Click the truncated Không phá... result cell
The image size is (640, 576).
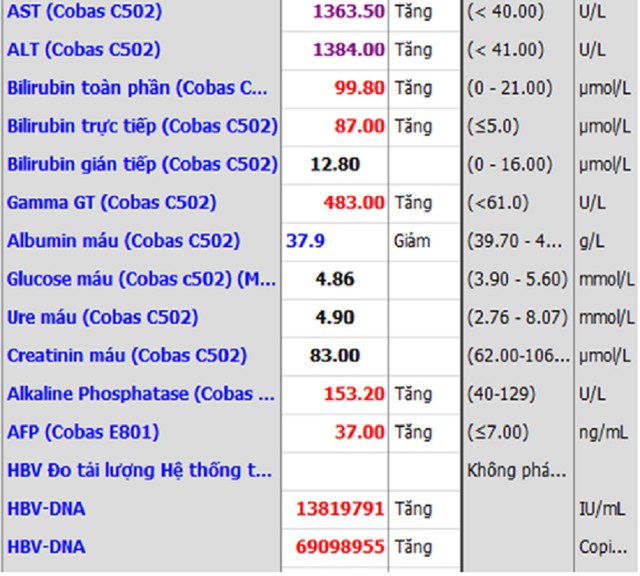pyautogui.click(x=516, y=471)
